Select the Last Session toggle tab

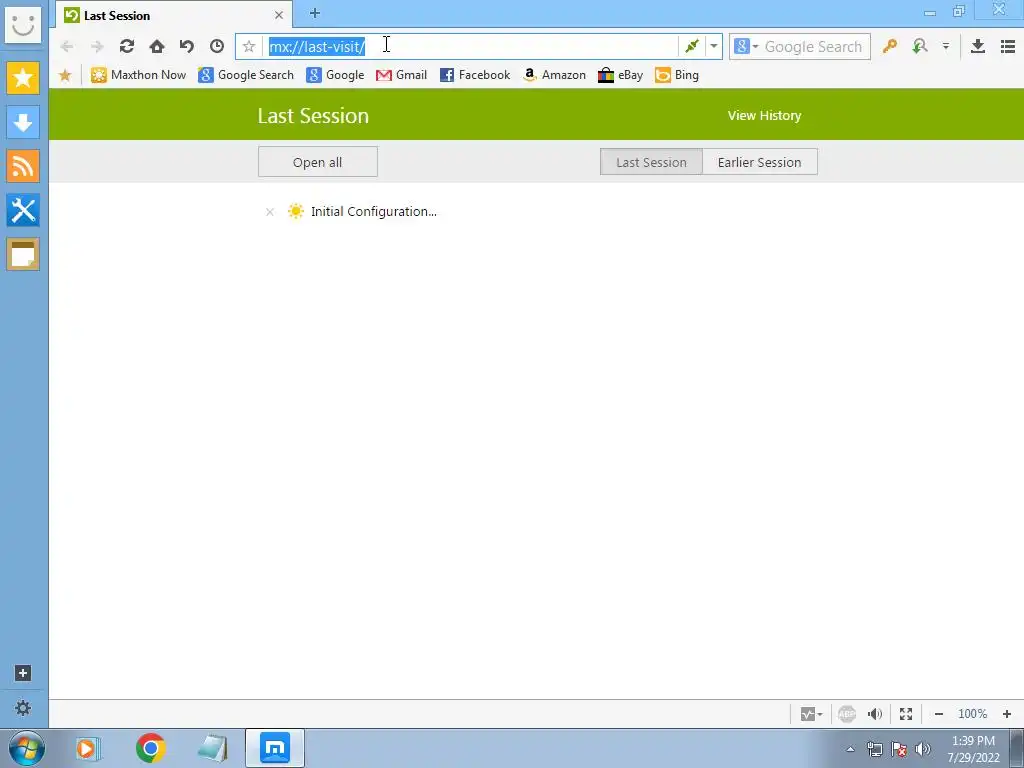click(651, 162)
